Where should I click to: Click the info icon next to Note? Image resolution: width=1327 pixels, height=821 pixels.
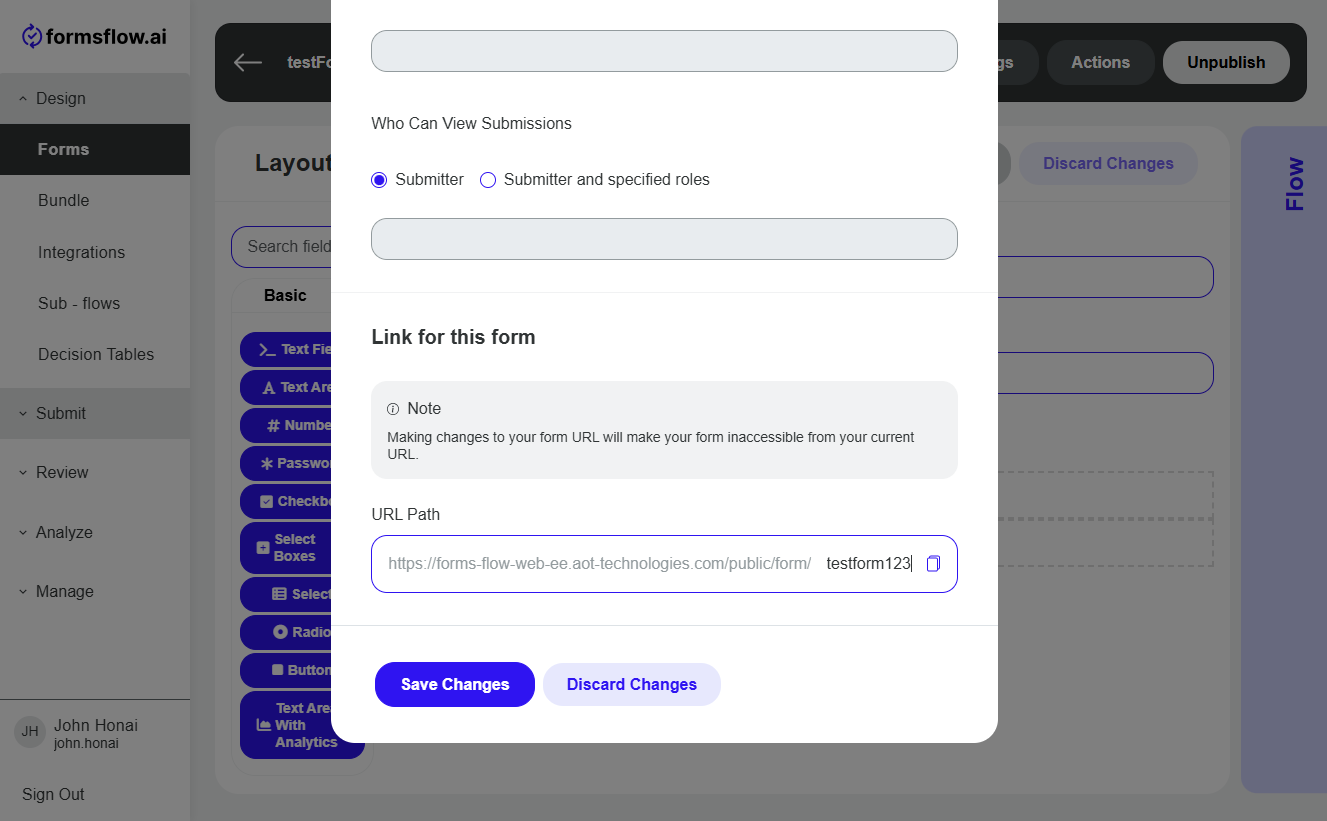[393, 409]
